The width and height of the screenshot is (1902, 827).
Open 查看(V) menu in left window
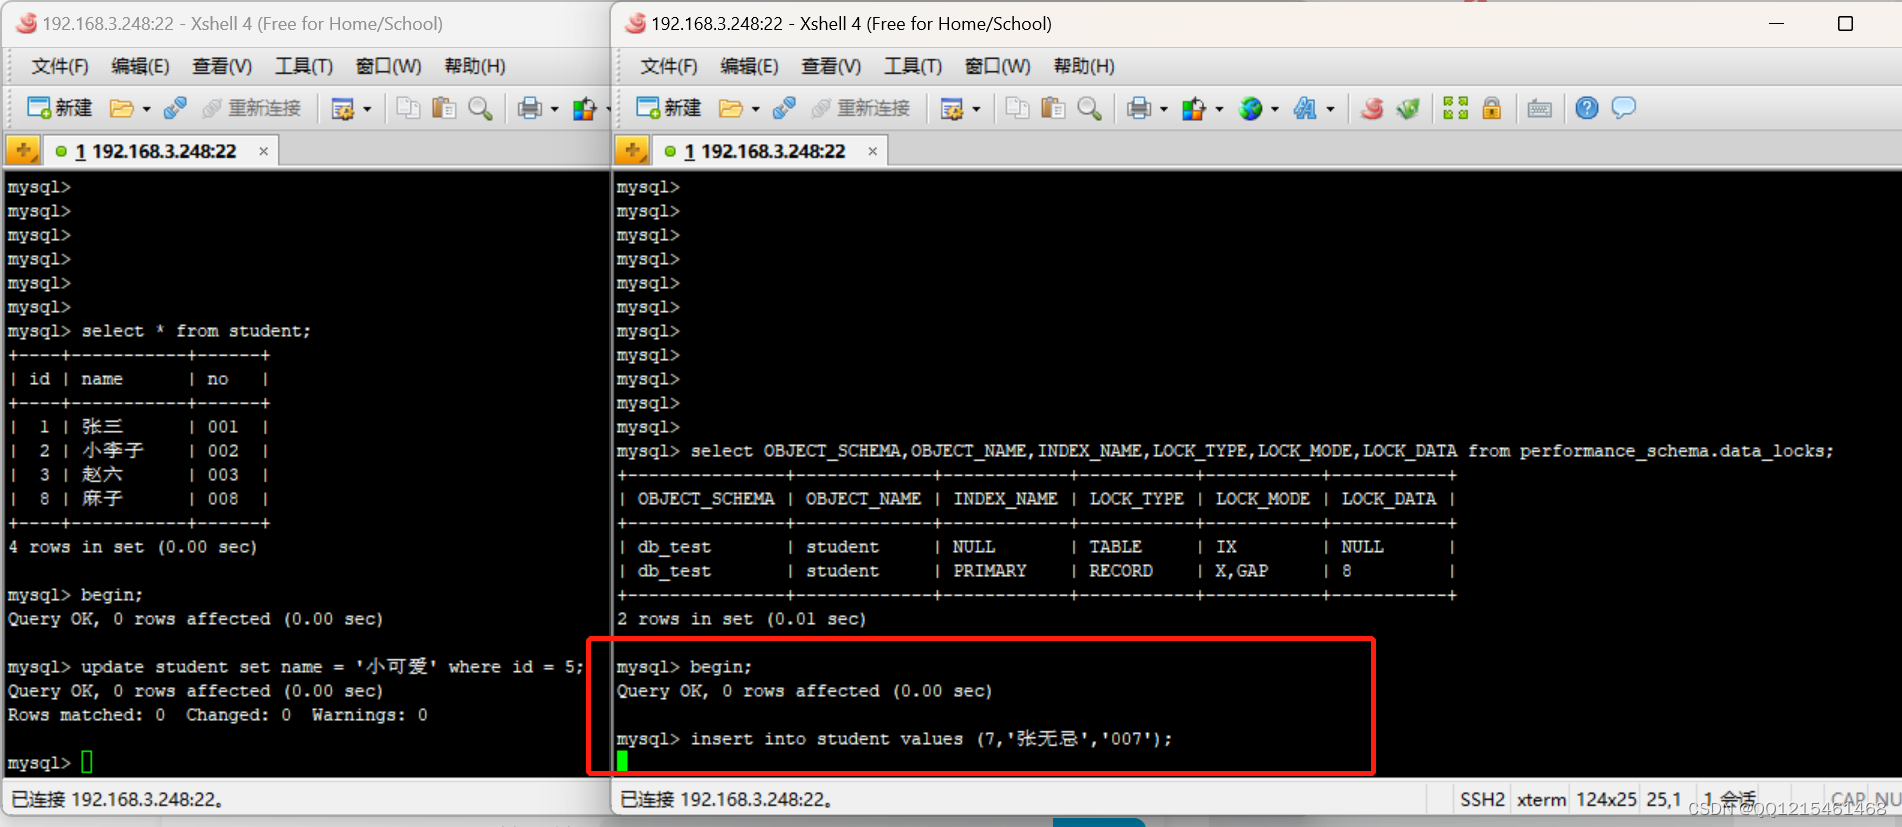pyautogui.click(x=222, y=66)
